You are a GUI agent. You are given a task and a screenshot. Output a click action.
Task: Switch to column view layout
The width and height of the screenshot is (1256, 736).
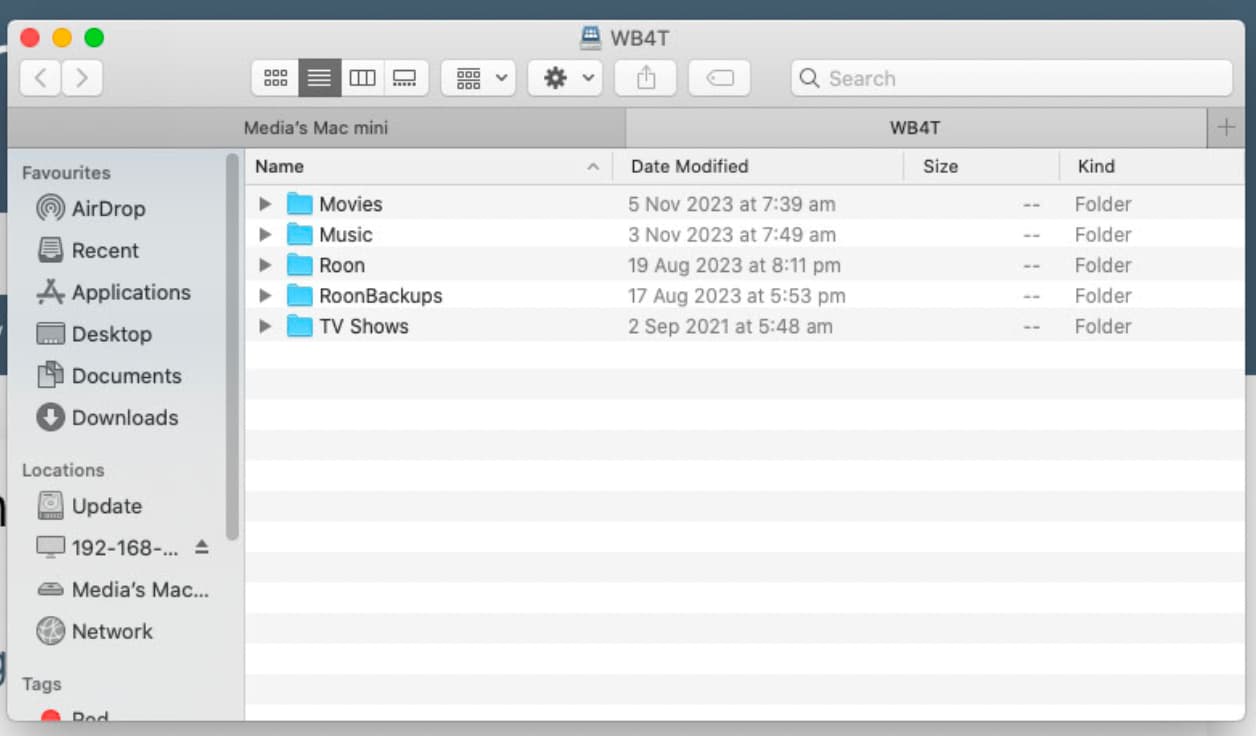coord(362,78)
